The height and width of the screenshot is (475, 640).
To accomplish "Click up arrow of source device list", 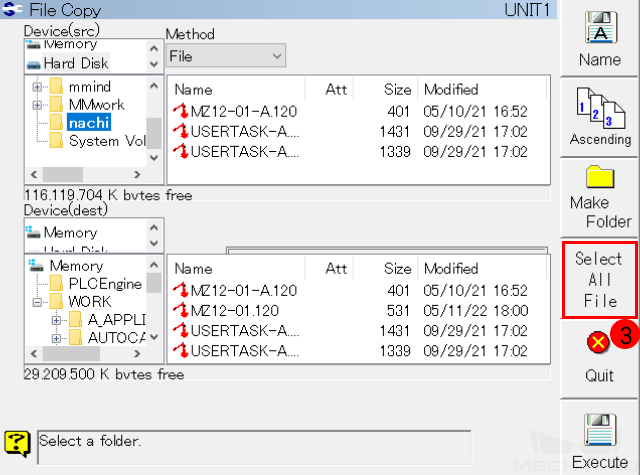I will click(x=154, y=49).
